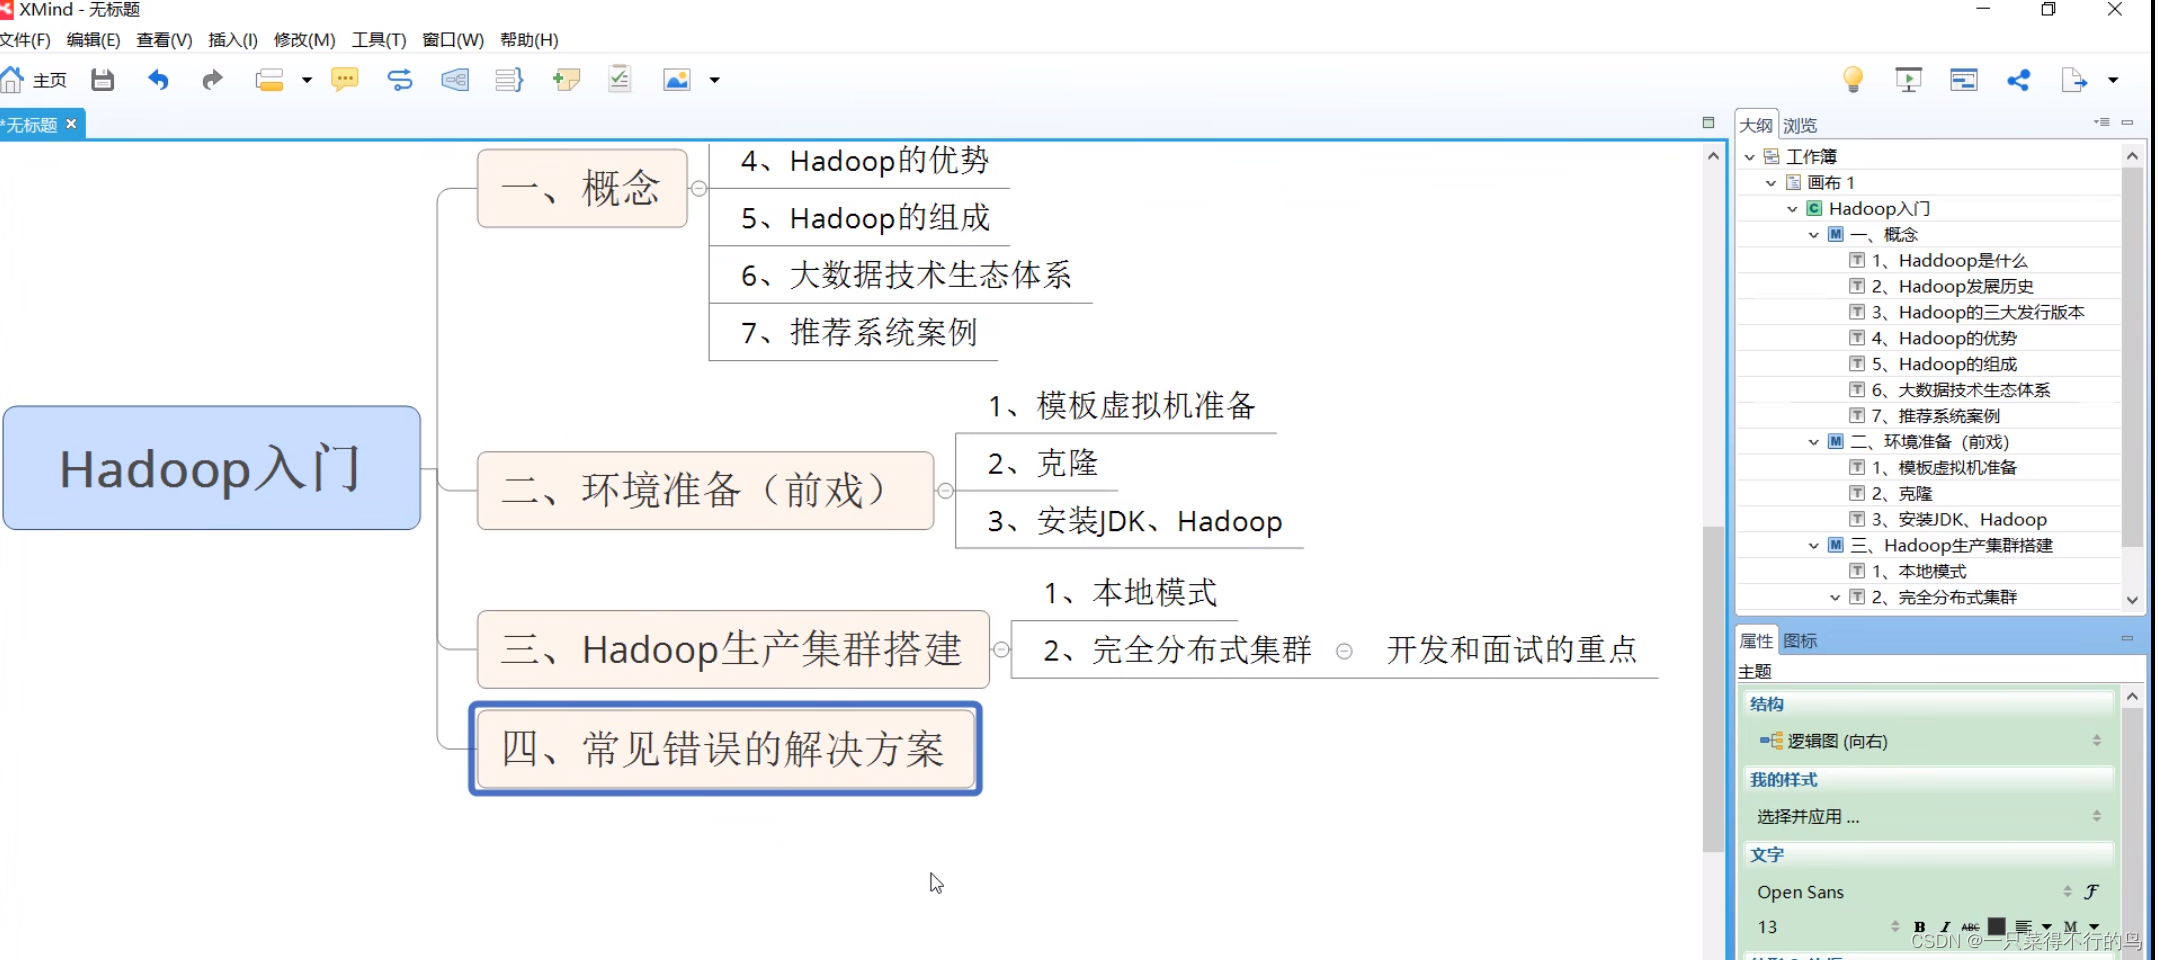Add a relationship link between topics

click(x=400, y=80)
